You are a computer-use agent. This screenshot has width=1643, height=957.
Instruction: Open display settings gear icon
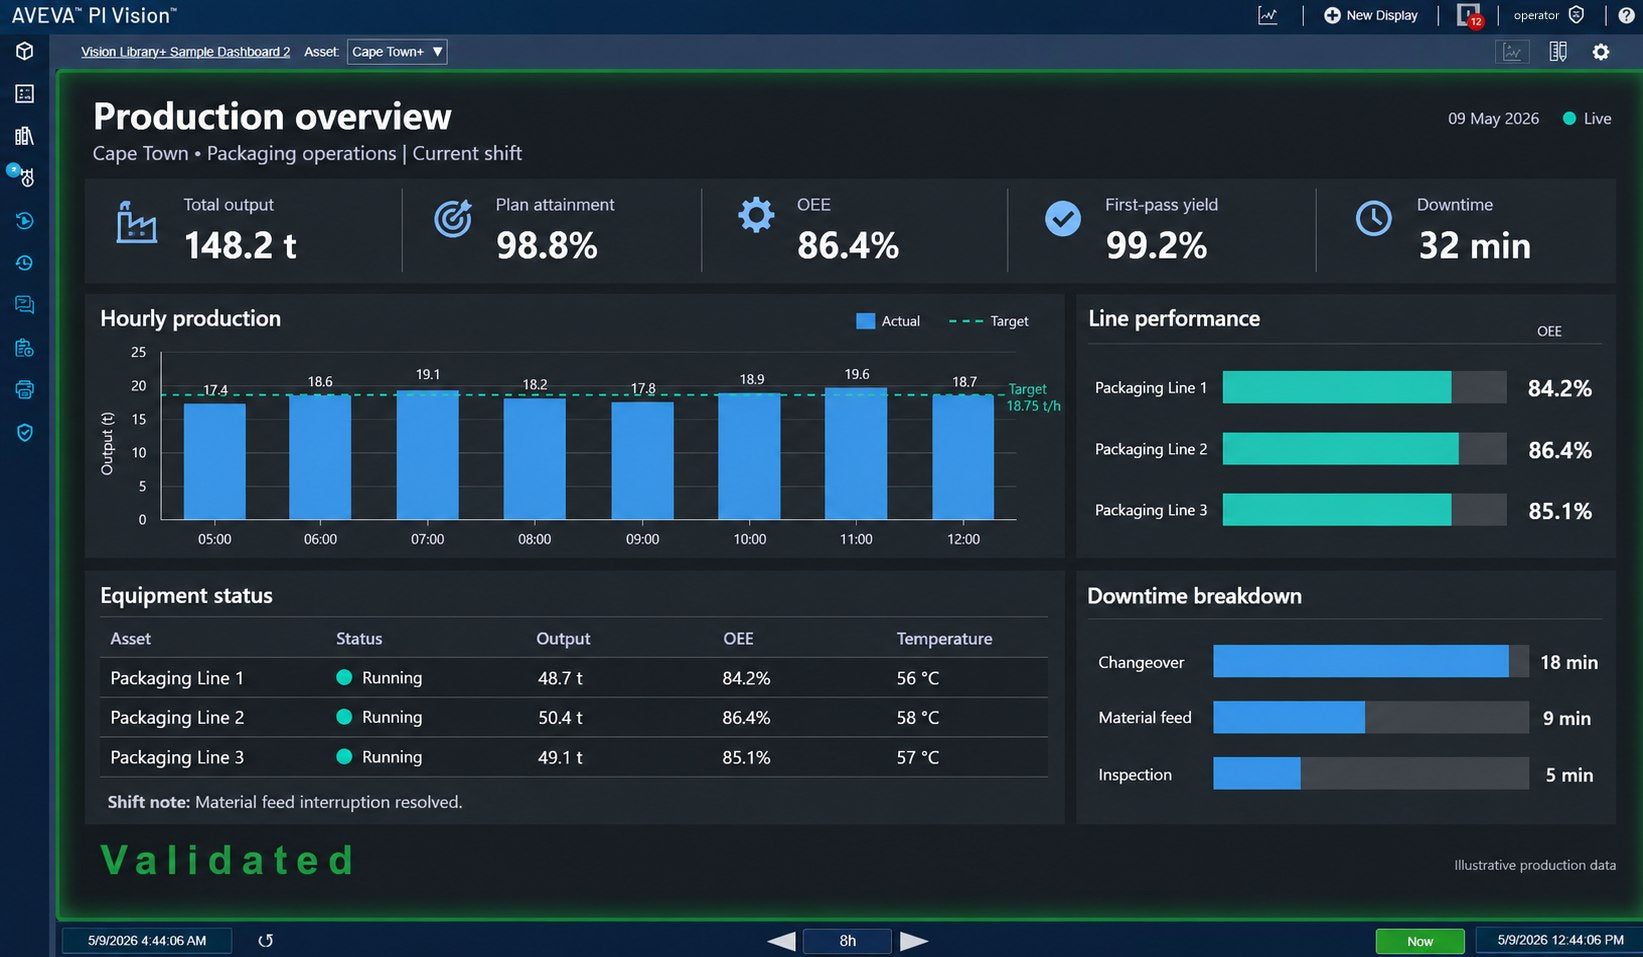coord(1601,52)
